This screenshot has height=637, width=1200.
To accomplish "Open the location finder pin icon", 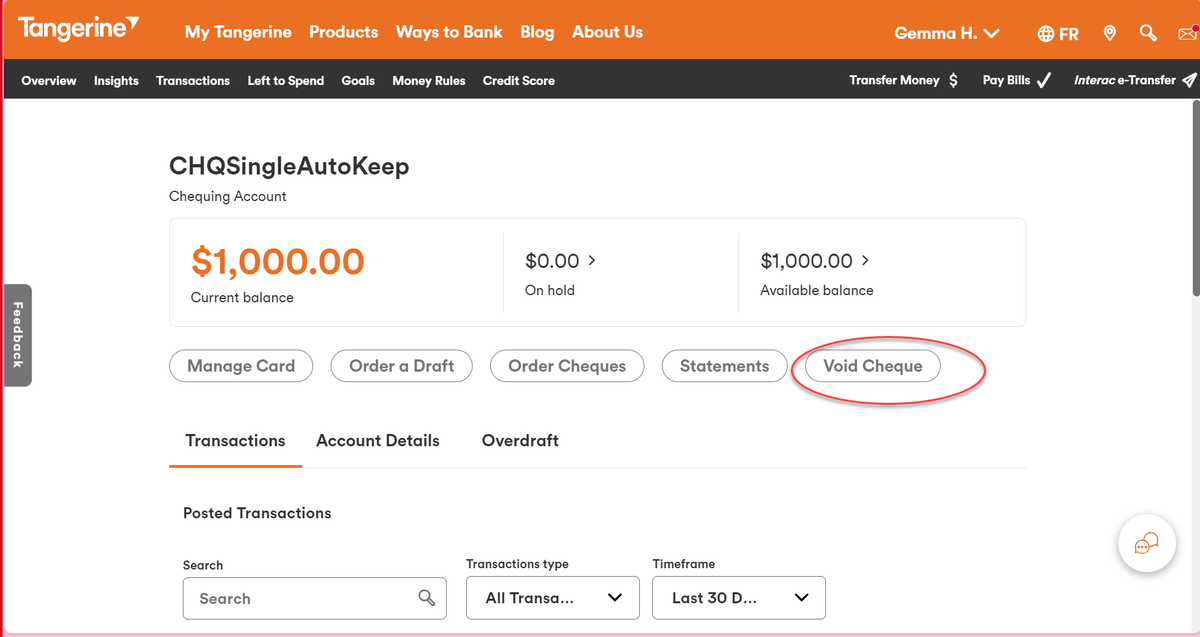I will [x=1109, y=33].
